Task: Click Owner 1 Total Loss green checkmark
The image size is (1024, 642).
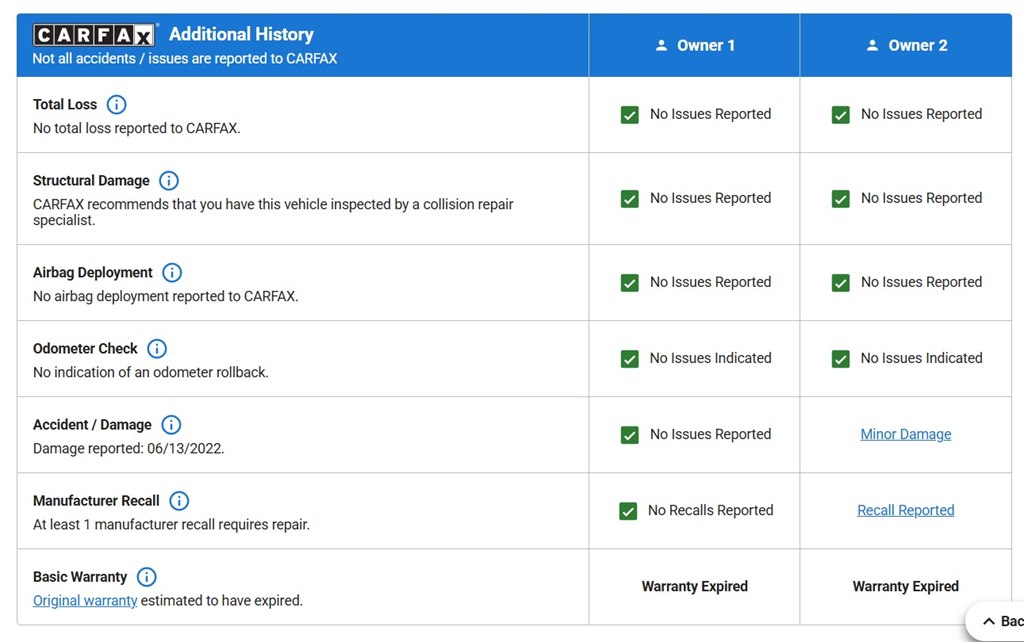Action: tap(630, 115)
